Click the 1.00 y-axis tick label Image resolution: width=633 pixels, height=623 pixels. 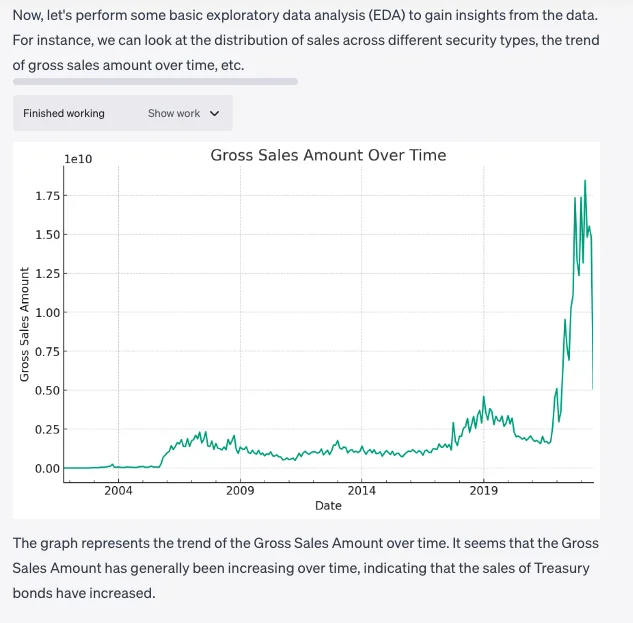(x=49, y=313)
